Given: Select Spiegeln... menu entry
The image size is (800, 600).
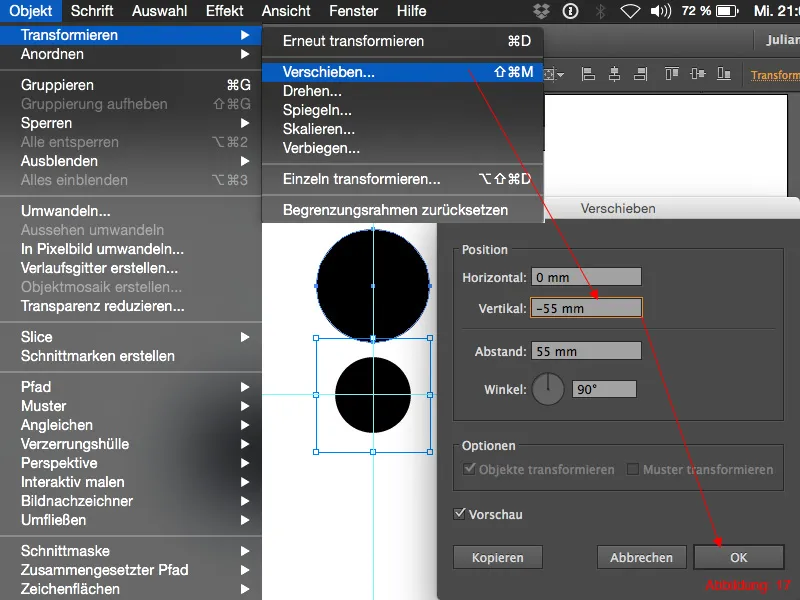Looking at the screenshot, I should (403, 110).
